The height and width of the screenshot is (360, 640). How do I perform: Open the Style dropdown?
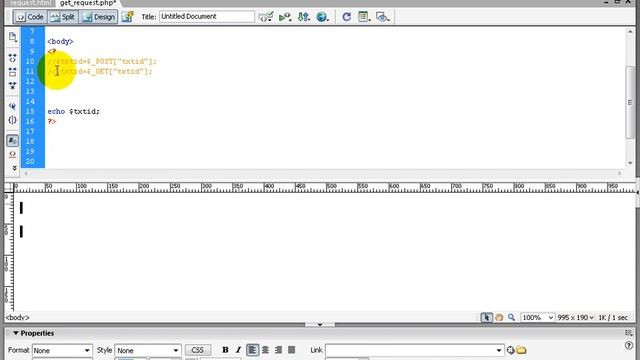(148, 350)
